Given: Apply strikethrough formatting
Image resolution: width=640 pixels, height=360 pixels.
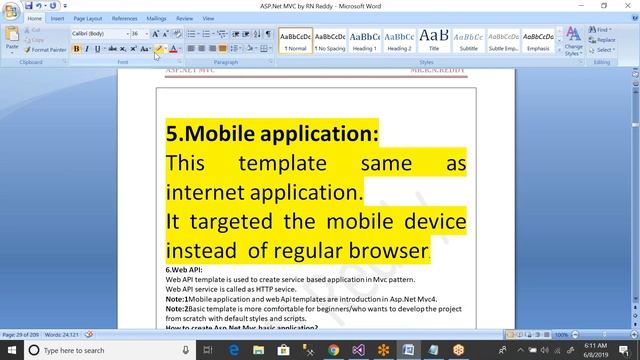Looking at the screenshot, I should [112, 49].
